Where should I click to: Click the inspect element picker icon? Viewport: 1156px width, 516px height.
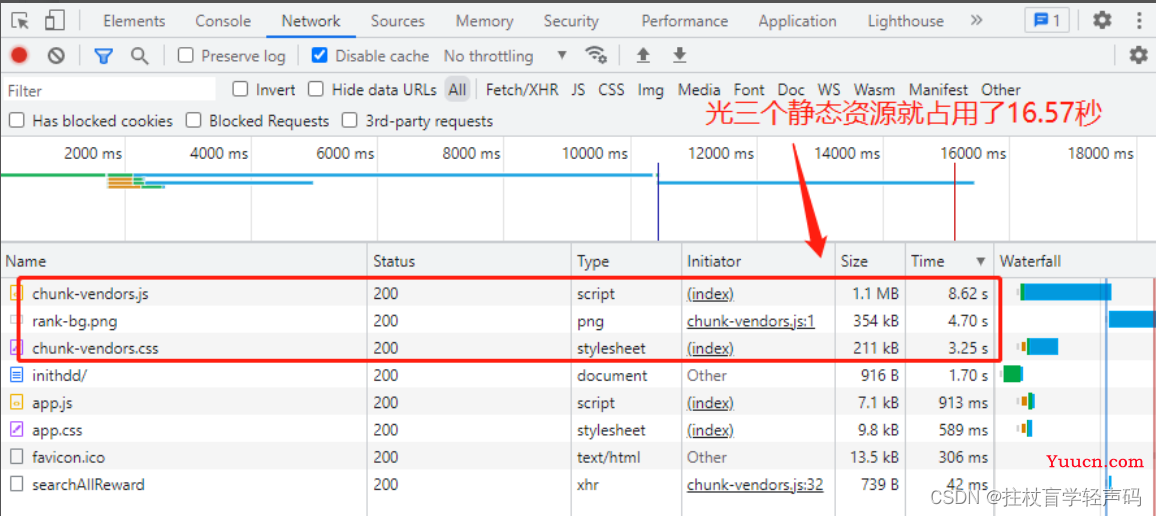(21, 21)
